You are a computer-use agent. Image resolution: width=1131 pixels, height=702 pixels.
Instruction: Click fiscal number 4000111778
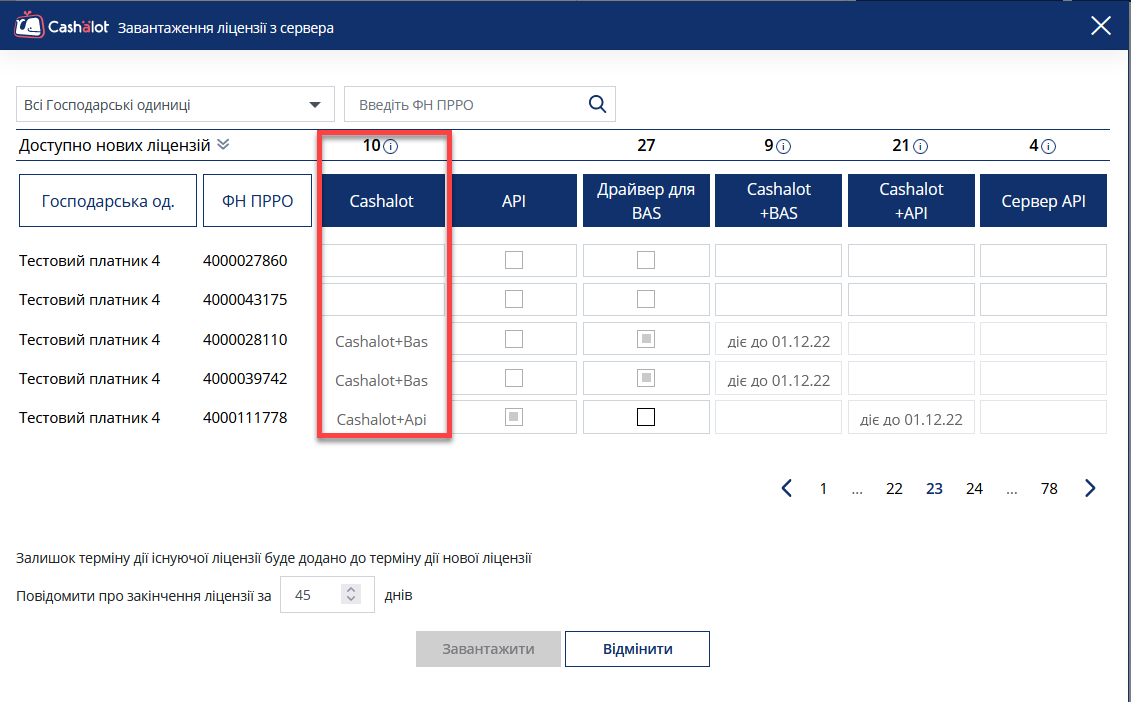click(x=245, y=417)
